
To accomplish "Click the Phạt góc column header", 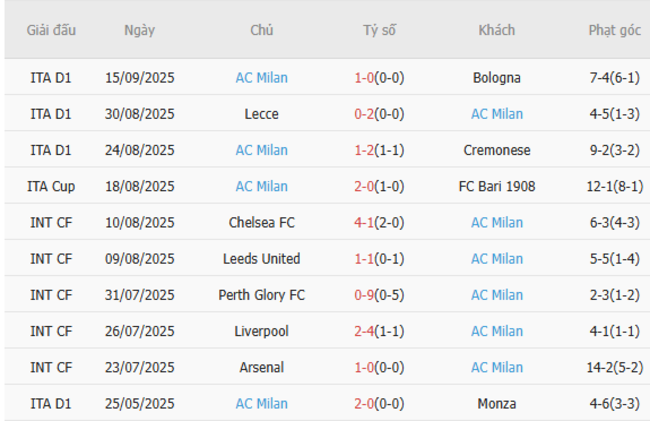I will click(615, 30).
